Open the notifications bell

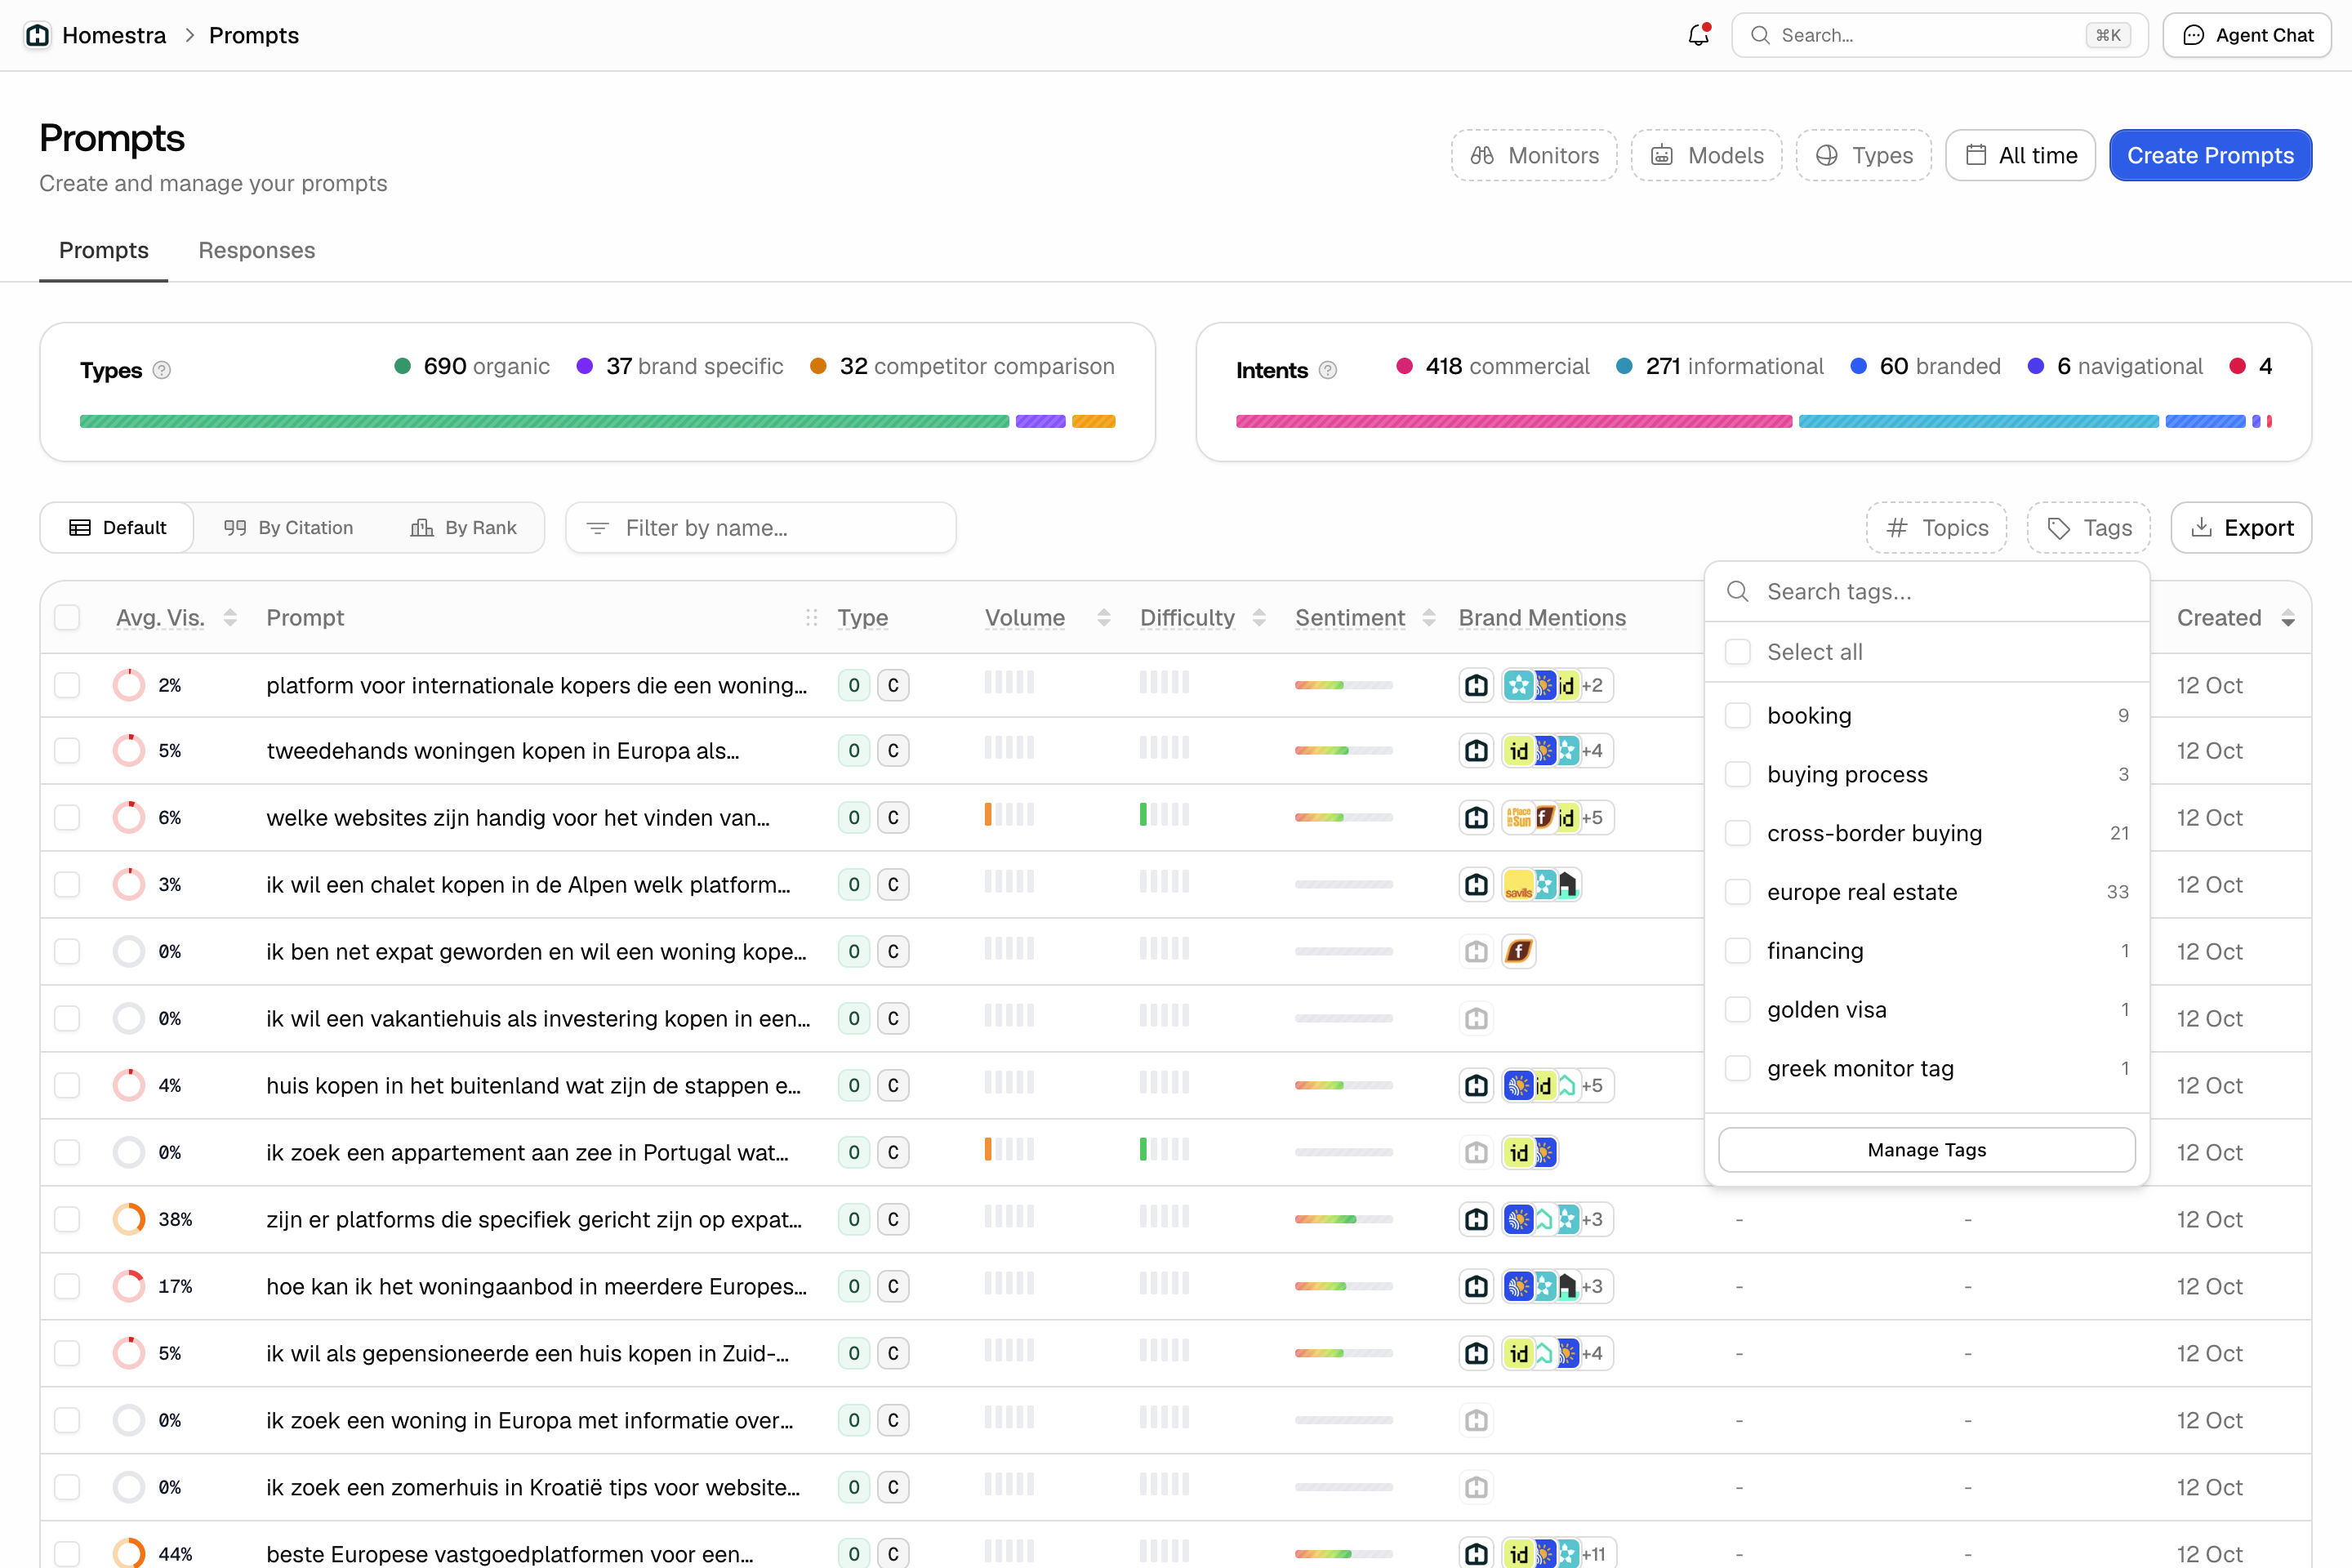click(1698, 35)
